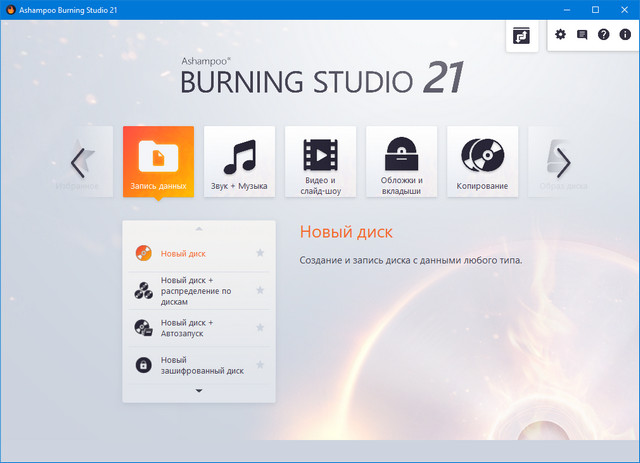Toggle favorite star for Новый диск
The height and width of the screenshot is (463, 640).
coord(260,253)
